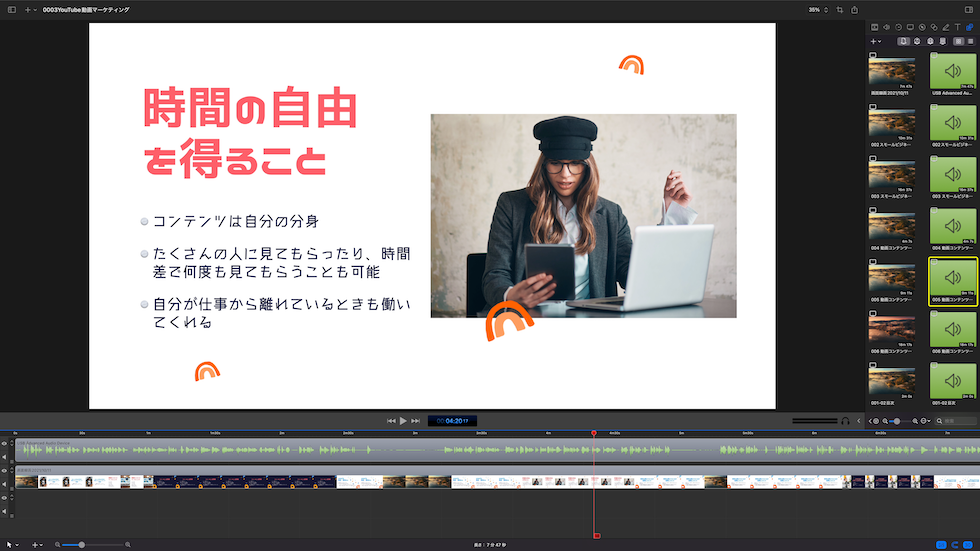
Task: Open the Video properties inspector tab
Action: pos(874,27)
